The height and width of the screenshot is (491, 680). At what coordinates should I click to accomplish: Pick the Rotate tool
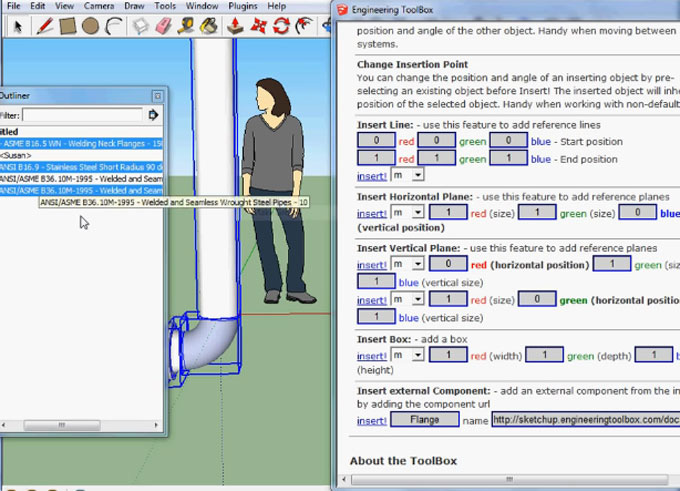(281, 26)
